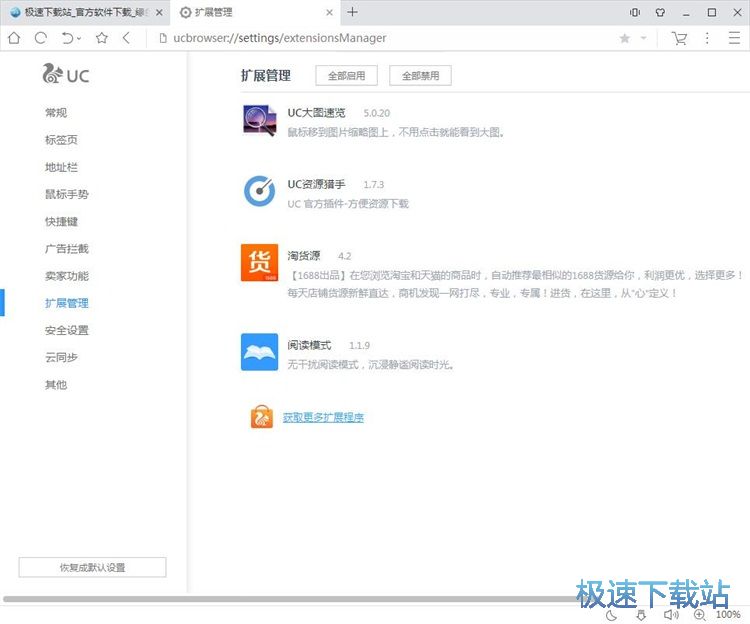
Task: Open the skin (shirt) icon in the title bar
Action: pyautogui.click(x=660, y=12)
